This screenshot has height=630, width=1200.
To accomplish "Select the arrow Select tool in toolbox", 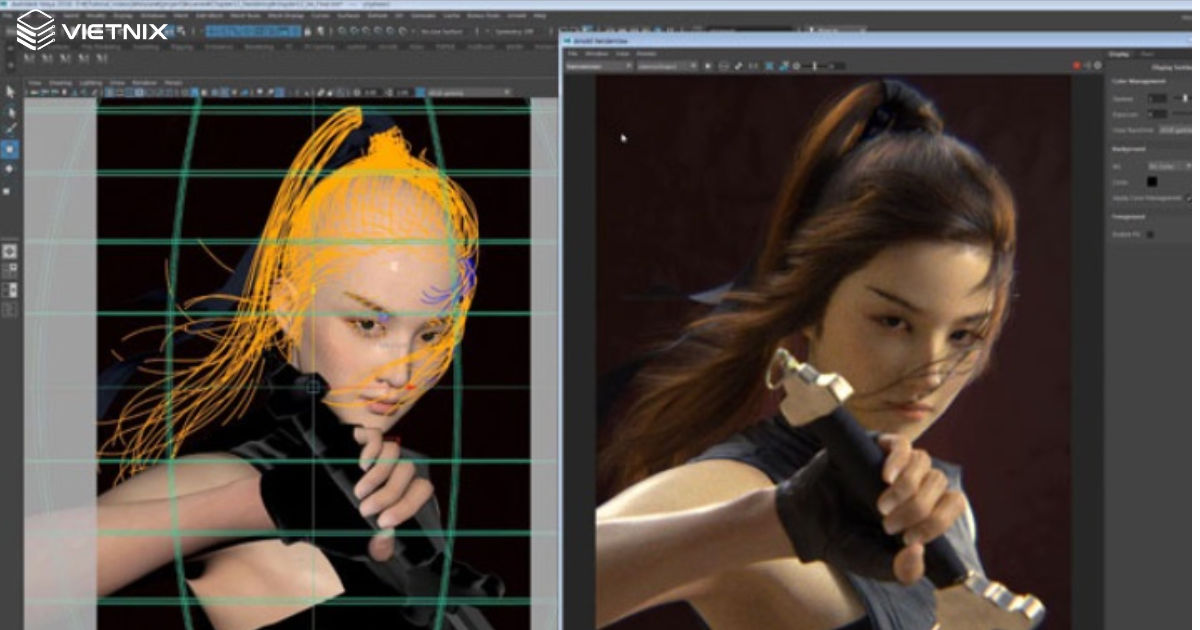I will point(11,92).
